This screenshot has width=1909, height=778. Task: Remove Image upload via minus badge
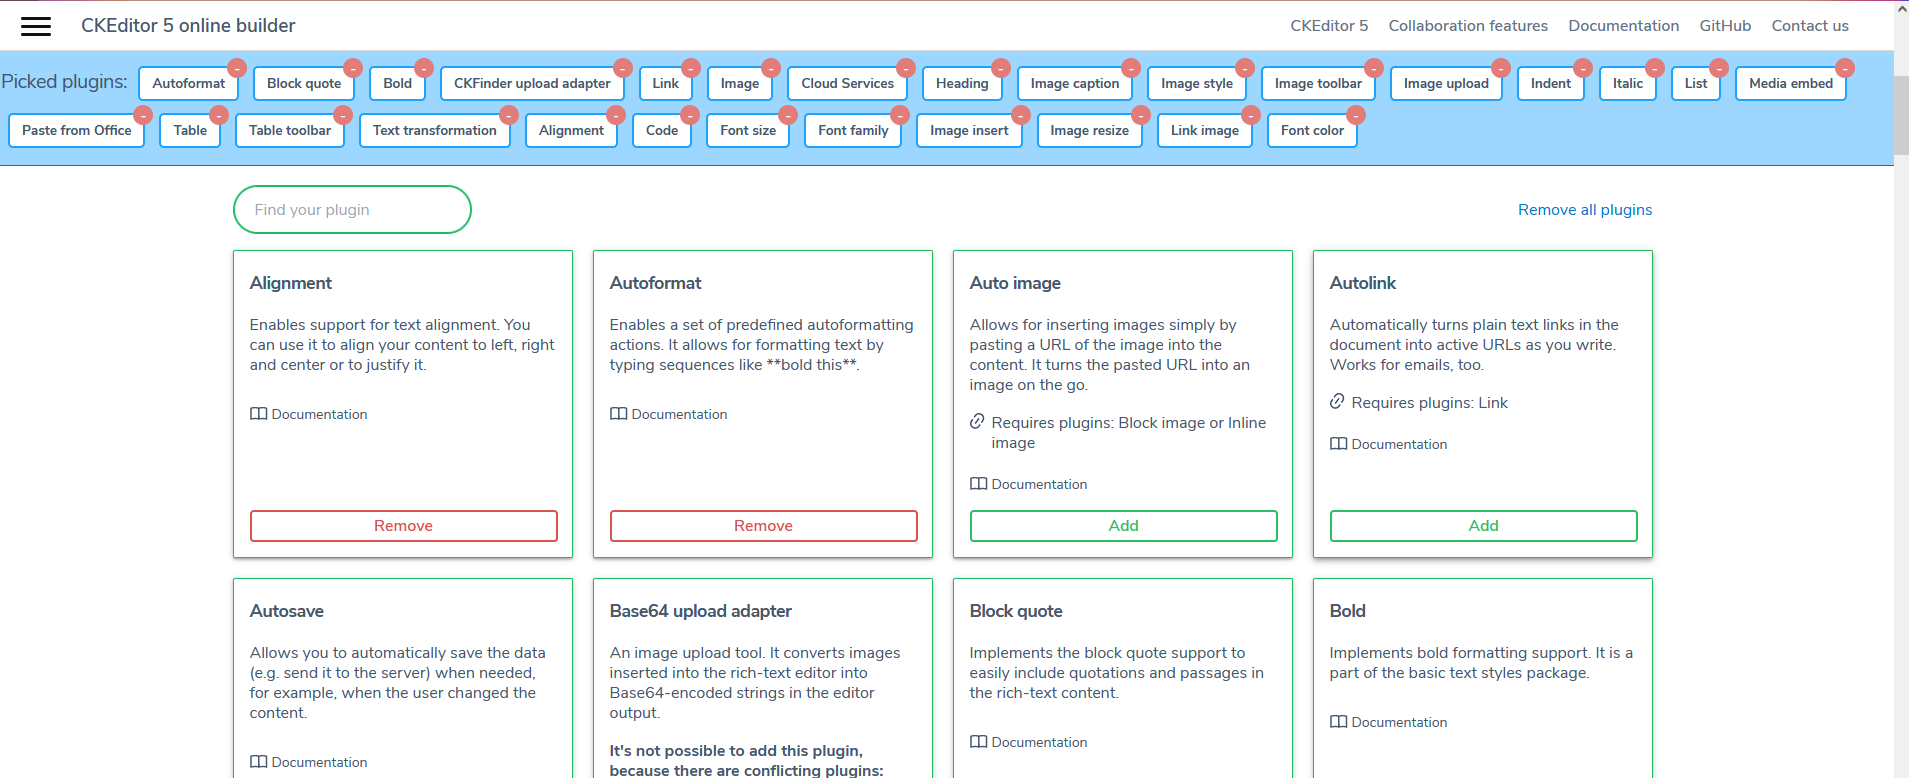(x=1501, y=68)
